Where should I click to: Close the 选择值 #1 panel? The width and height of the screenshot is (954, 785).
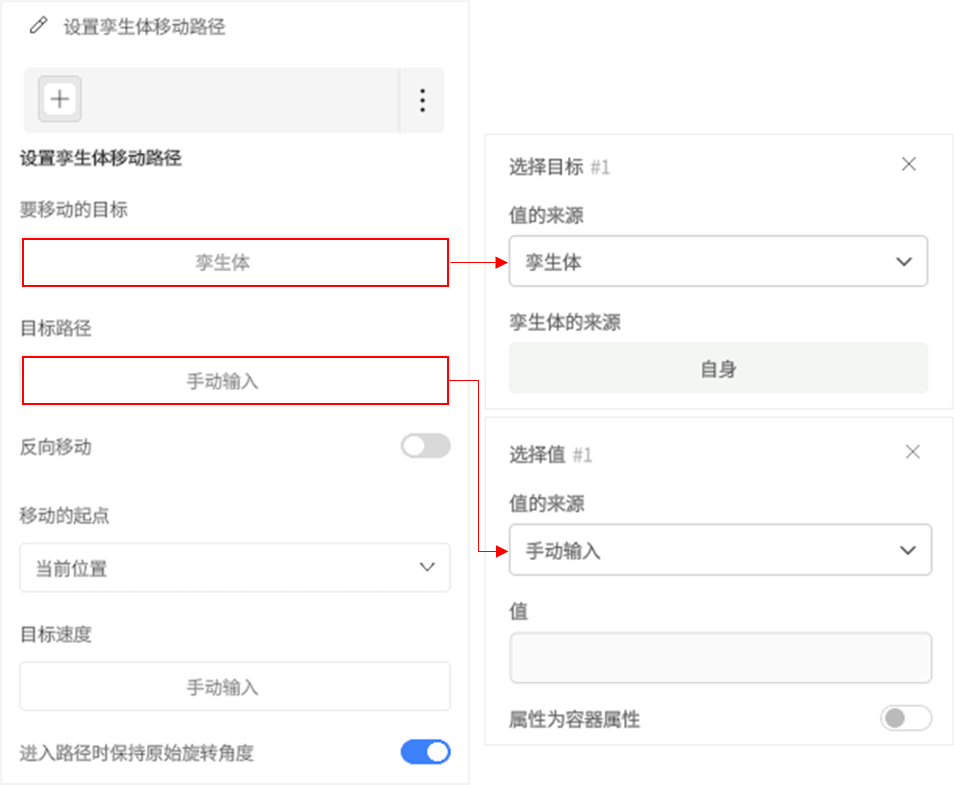pyautogui.click(x=912, y=452)
